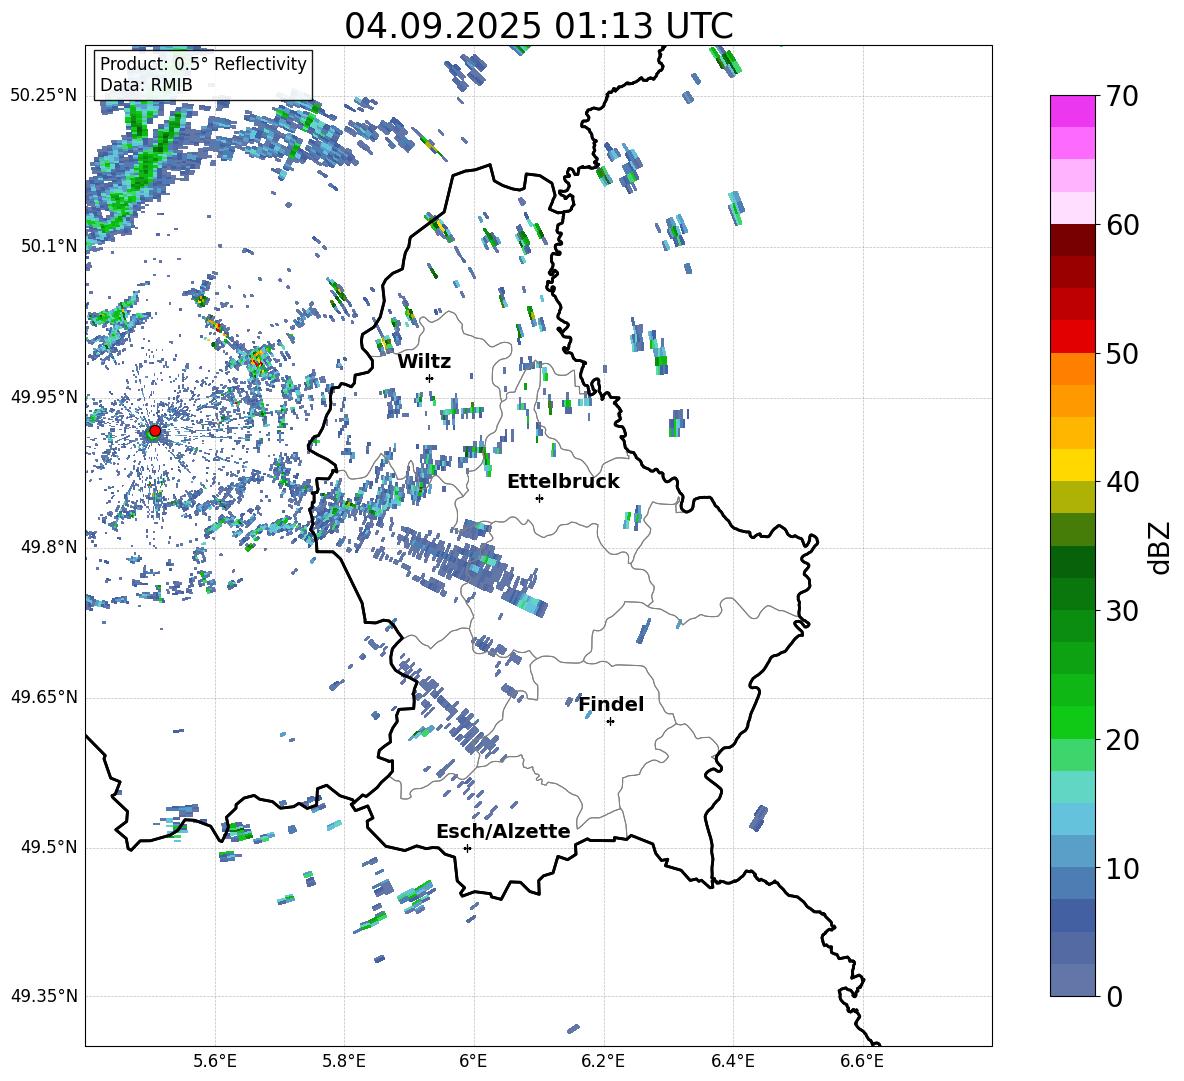This screenshot has width=1184, height=1081.
Task: Click the dark green colorbar band just above 30
Action: tap(1072, 594)
